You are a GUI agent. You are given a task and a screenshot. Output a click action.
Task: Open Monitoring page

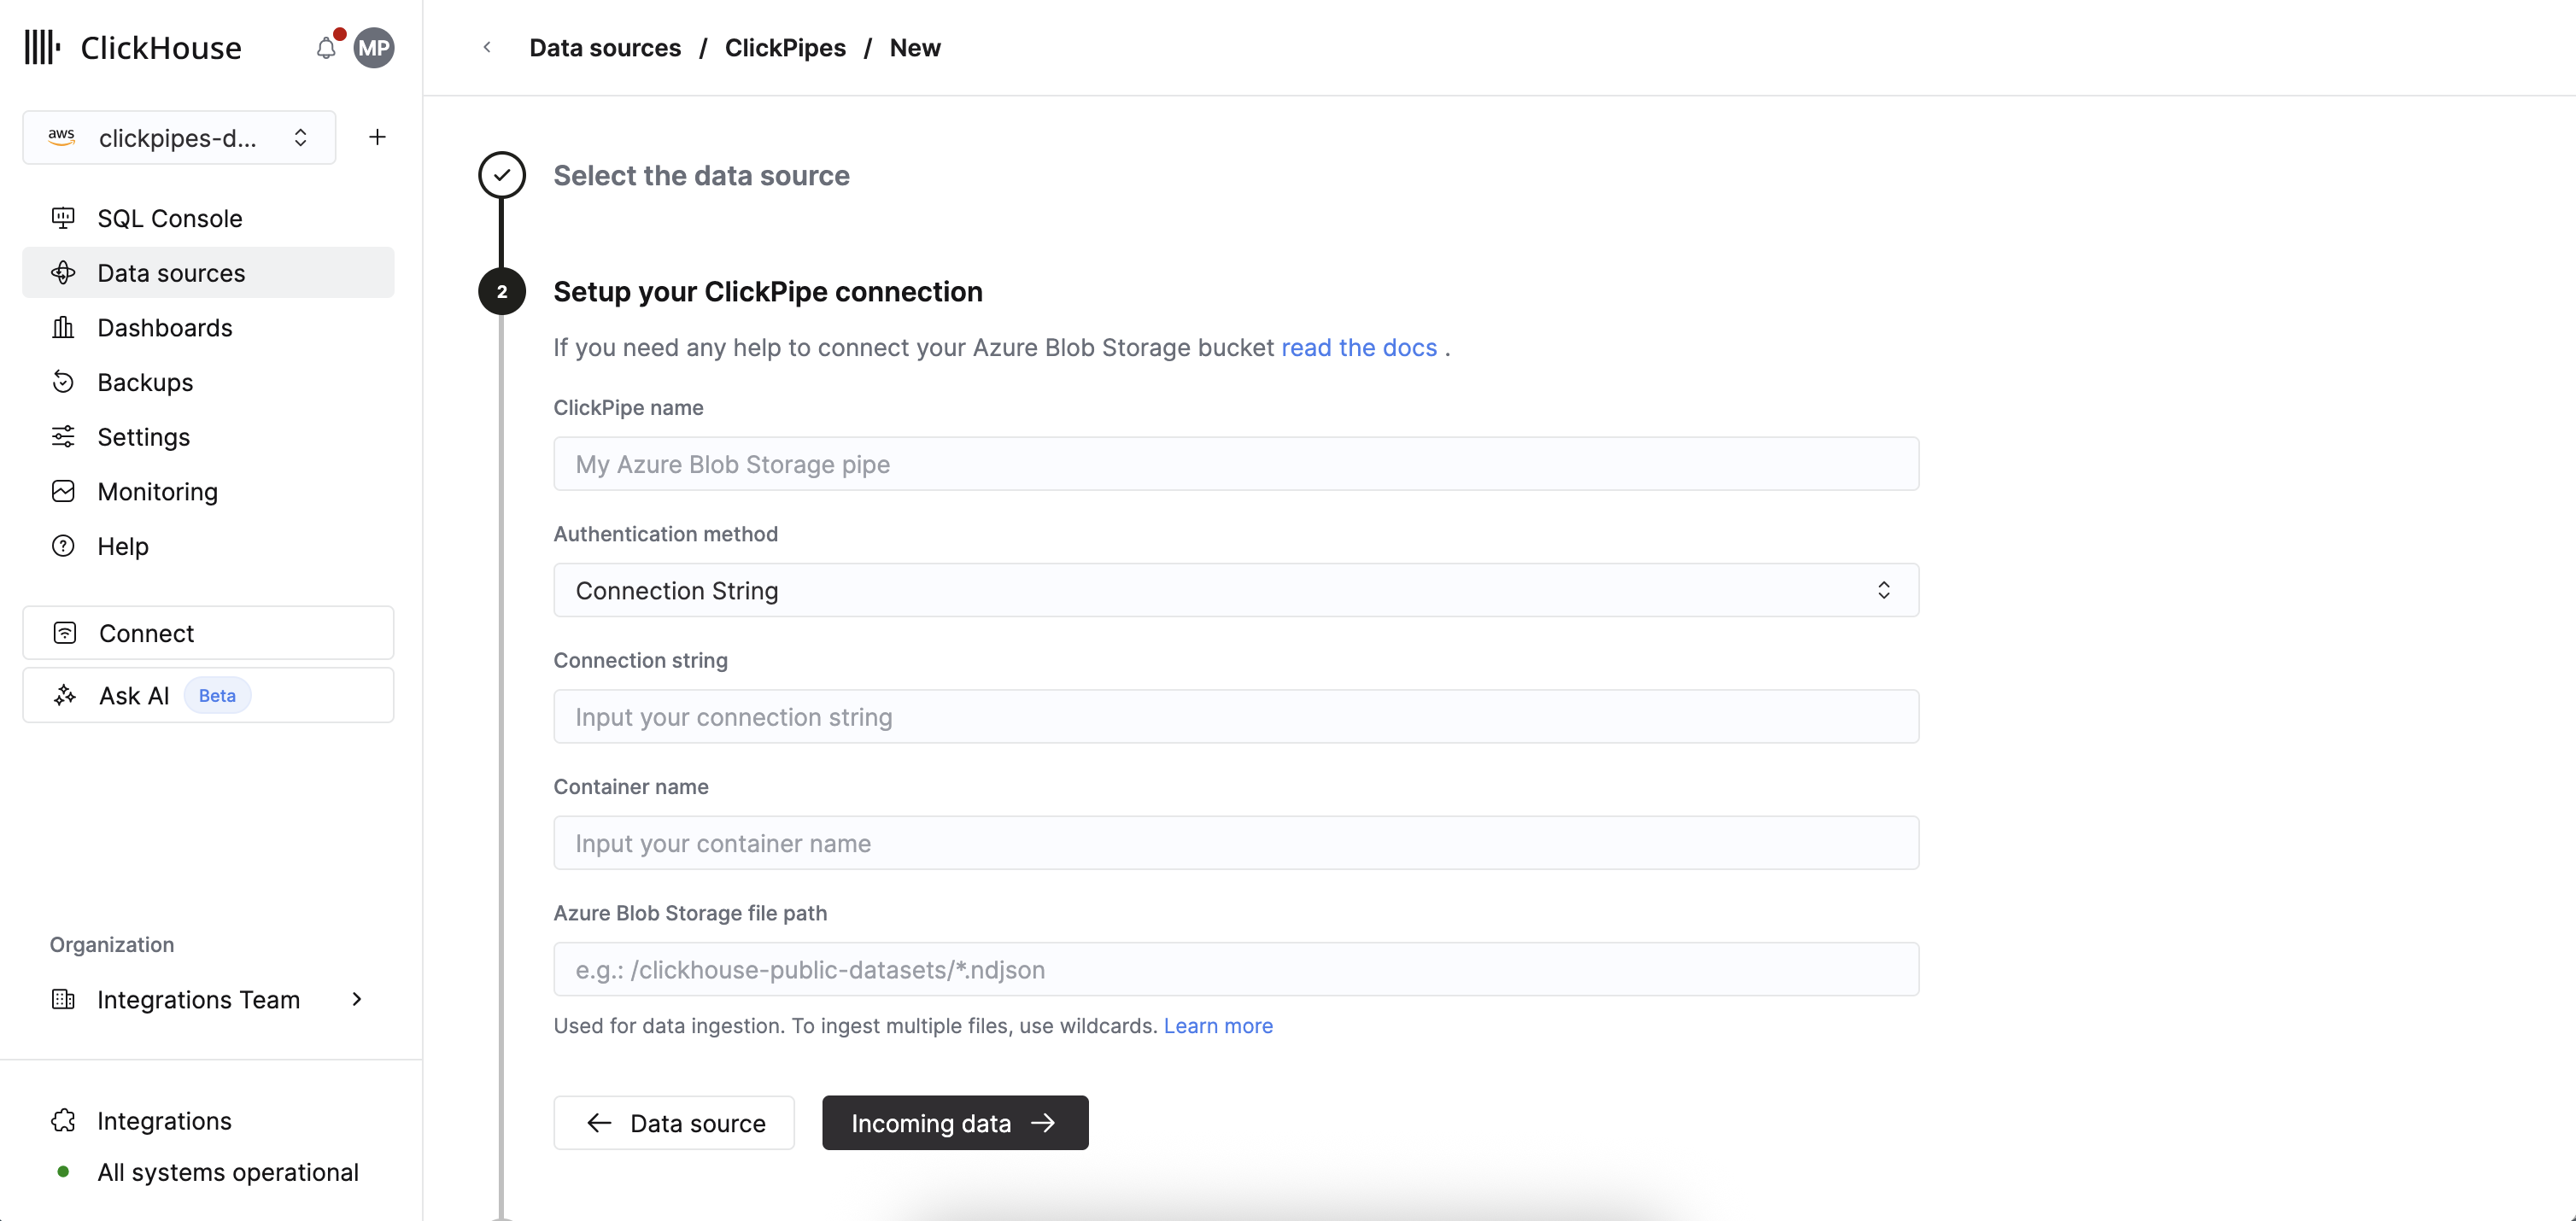[157, 491]
